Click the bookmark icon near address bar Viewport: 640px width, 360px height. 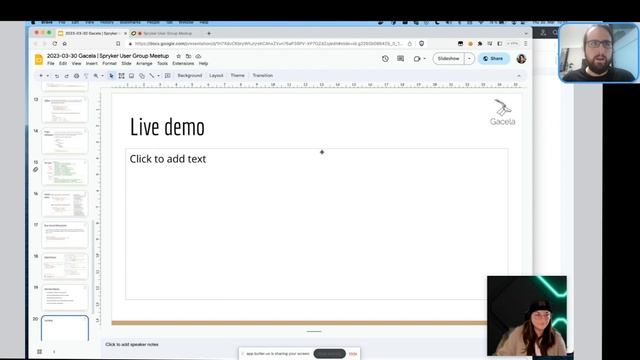[118, 44]
